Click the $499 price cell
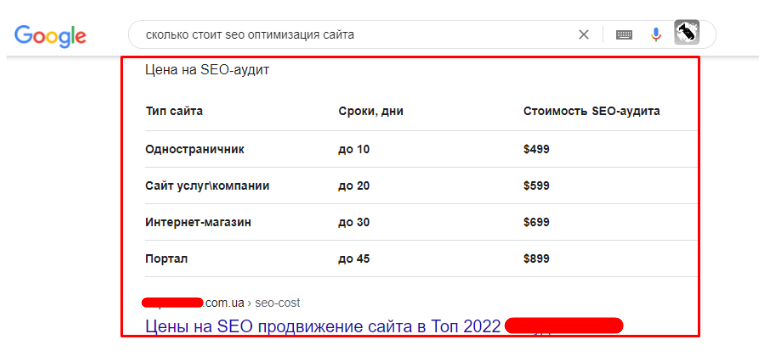 click(x=536, y=150)
